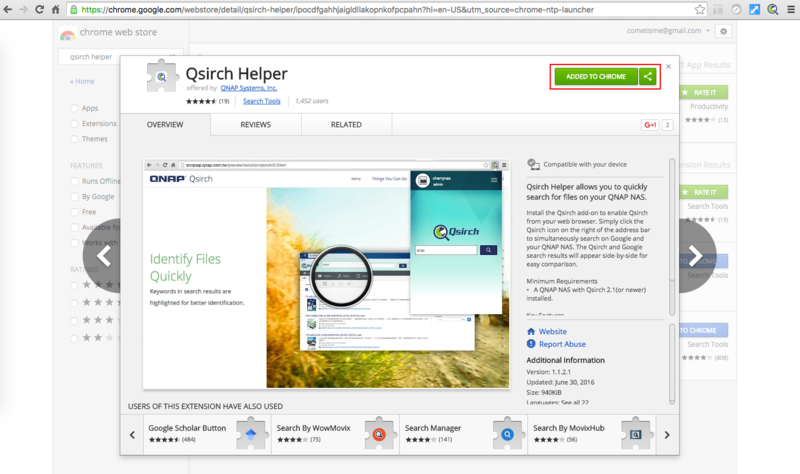
Task: Click the browser back arrow
Action: [8, 9]
